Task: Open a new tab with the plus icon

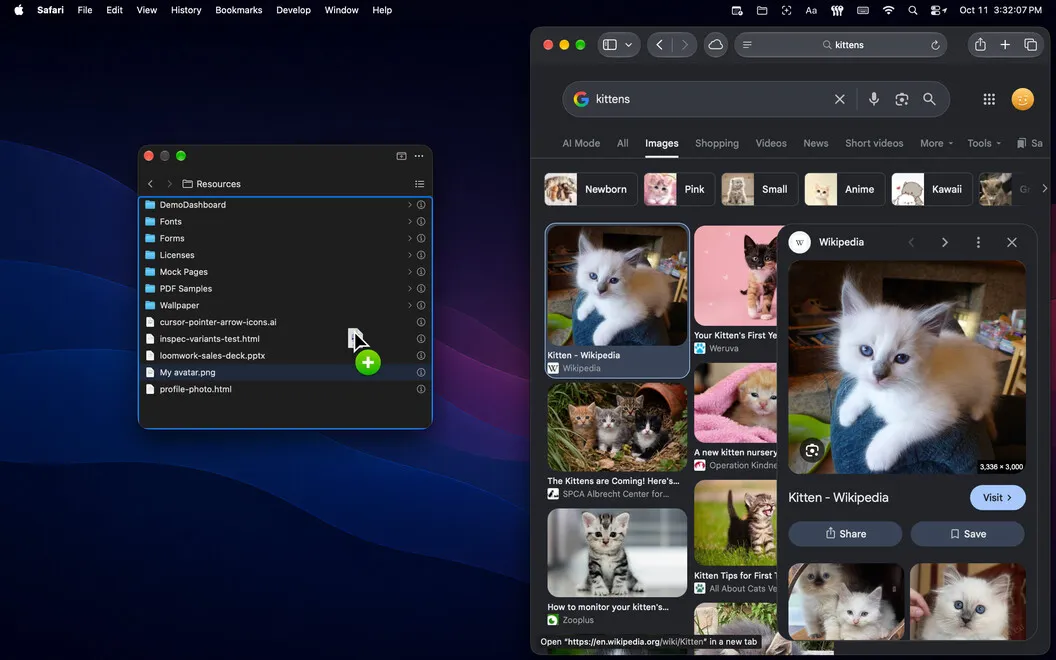Action: coord(1005,44)
